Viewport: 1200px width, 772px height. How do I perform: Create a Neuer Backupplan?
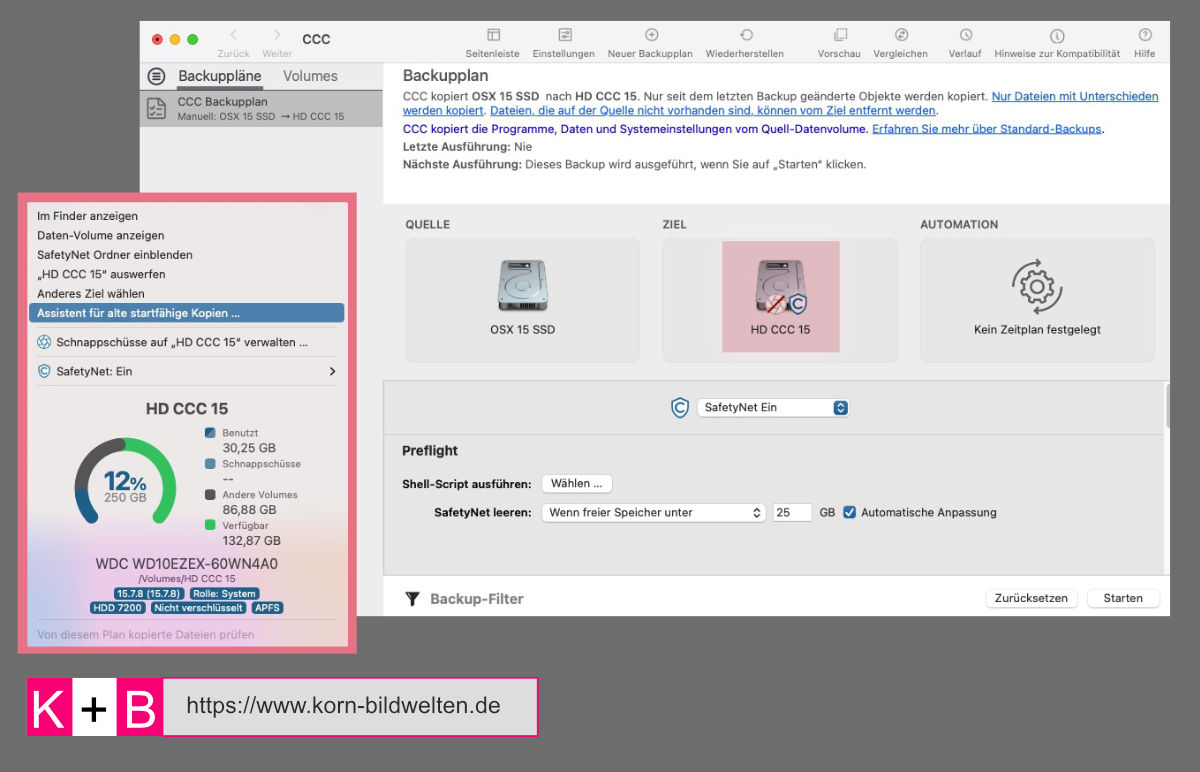[x=652, y=35]
